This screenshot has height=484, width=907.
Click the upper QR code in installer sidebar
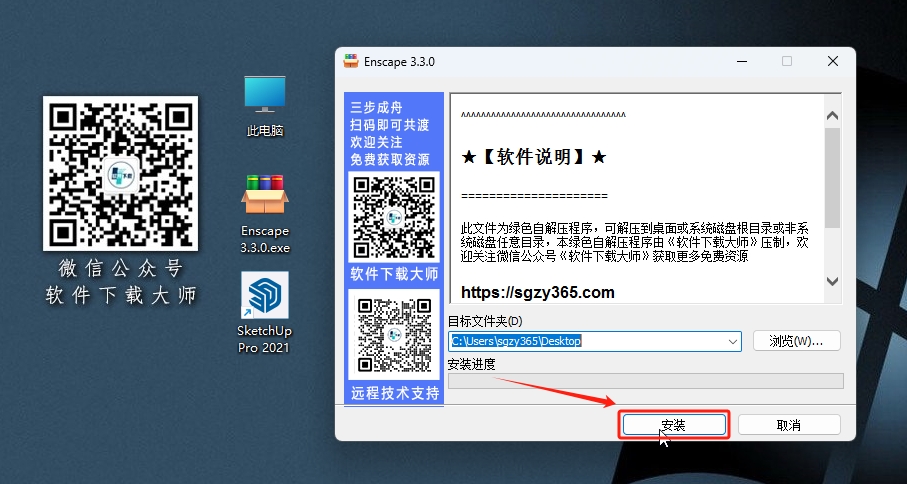coord(394,217)
